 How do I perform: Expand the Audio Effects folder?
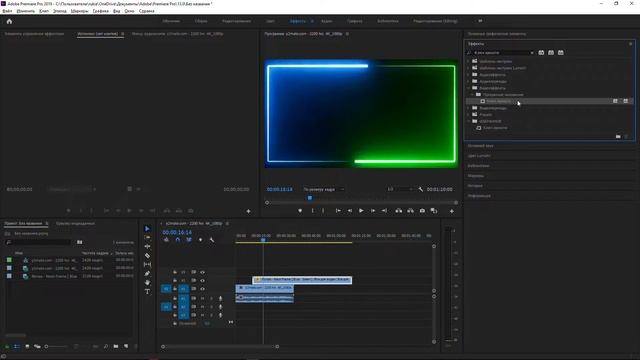(469, 75)
